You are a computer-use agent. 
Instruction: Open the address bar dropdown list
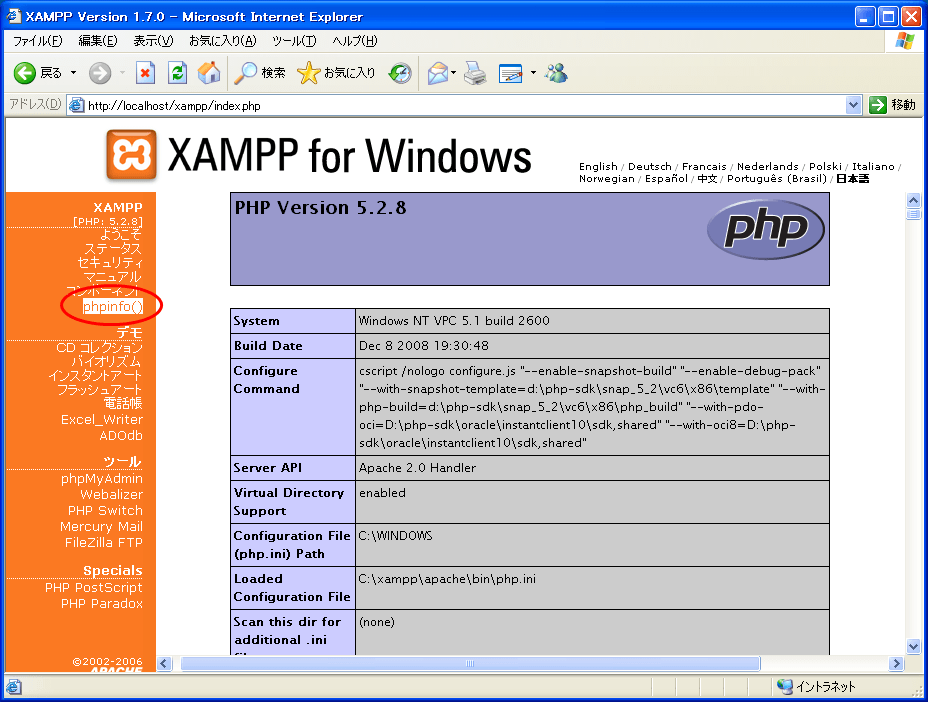[x=853, y=105]
